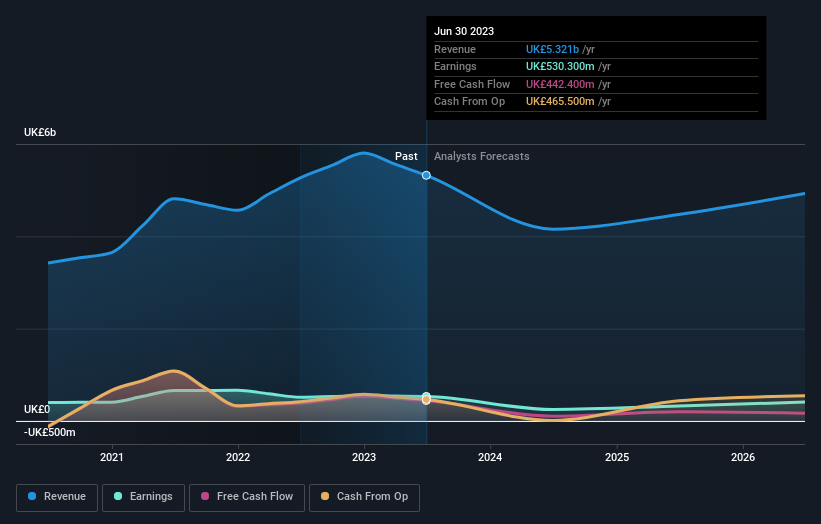821x524 pixels.
Task: Click the UK£5.321b revenue value in tooltip
Action: click(552, 49)
